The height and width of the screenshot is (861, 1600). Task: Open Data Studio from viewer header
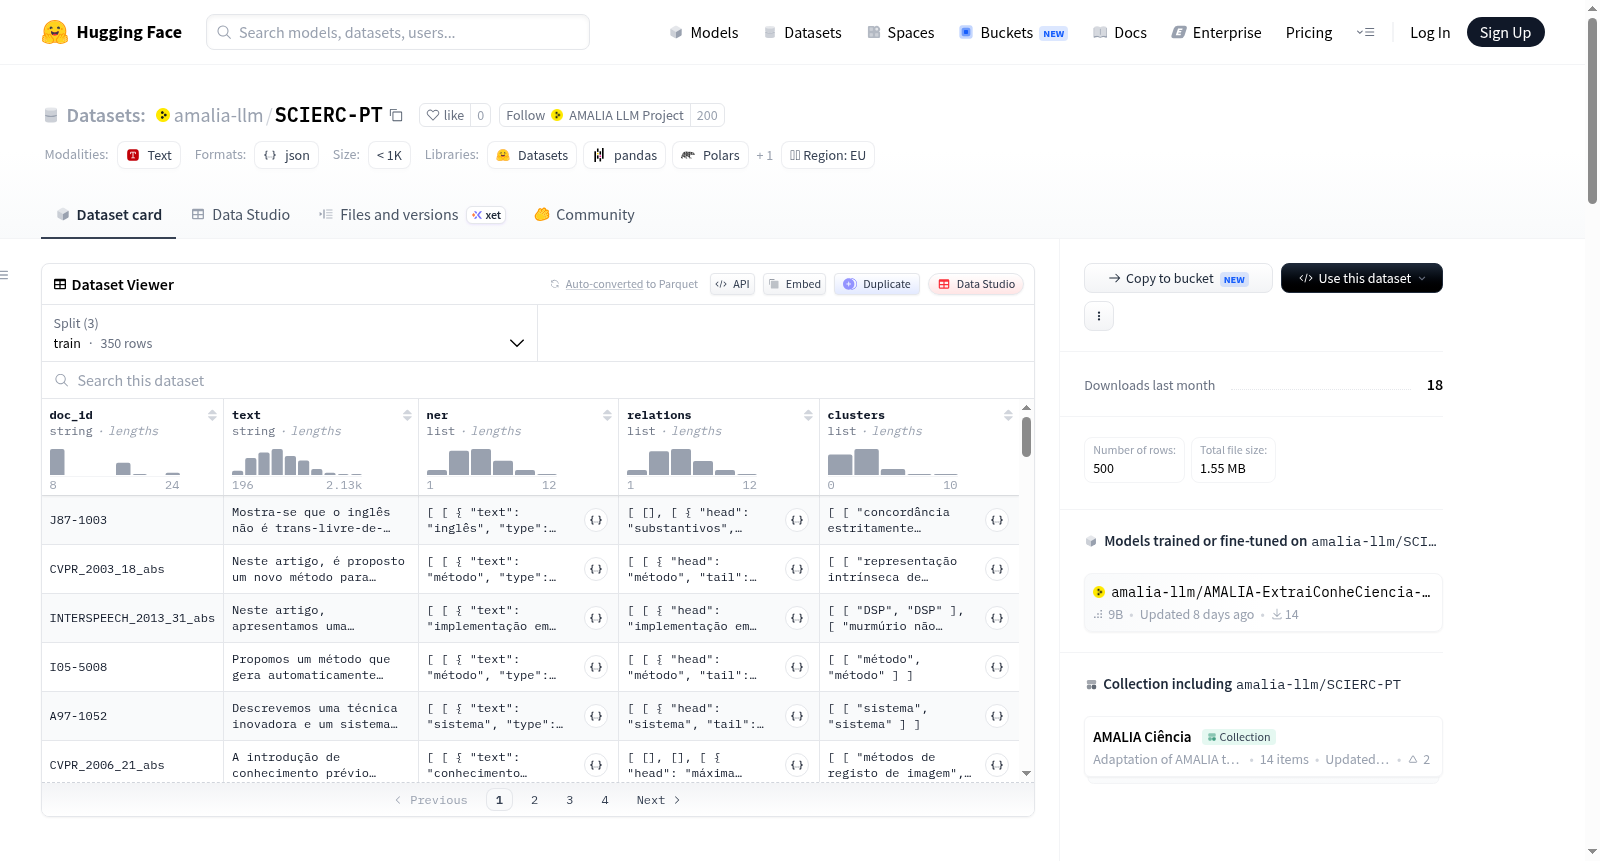pos(976,284)
